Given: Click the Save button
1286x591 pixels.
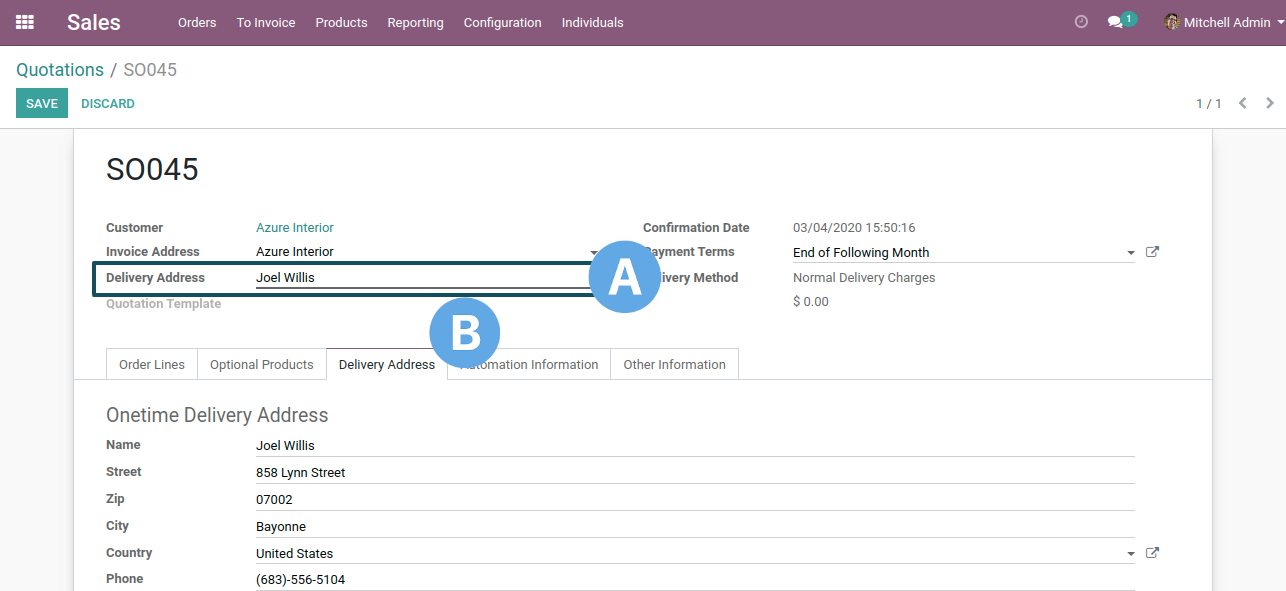Looking at the screenshot, I should [x=42, y=103].
